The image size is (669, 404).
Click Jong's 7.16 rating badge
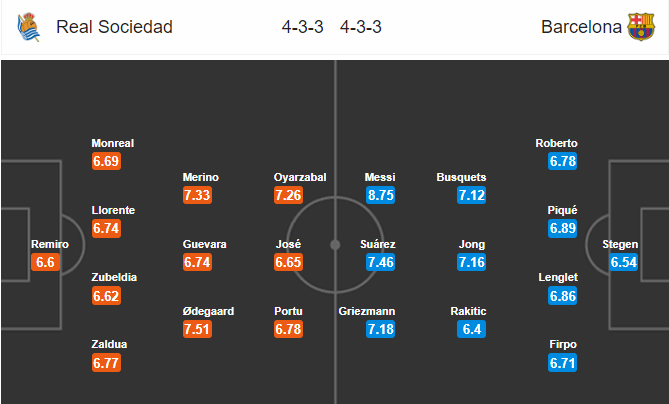[471, 262]
